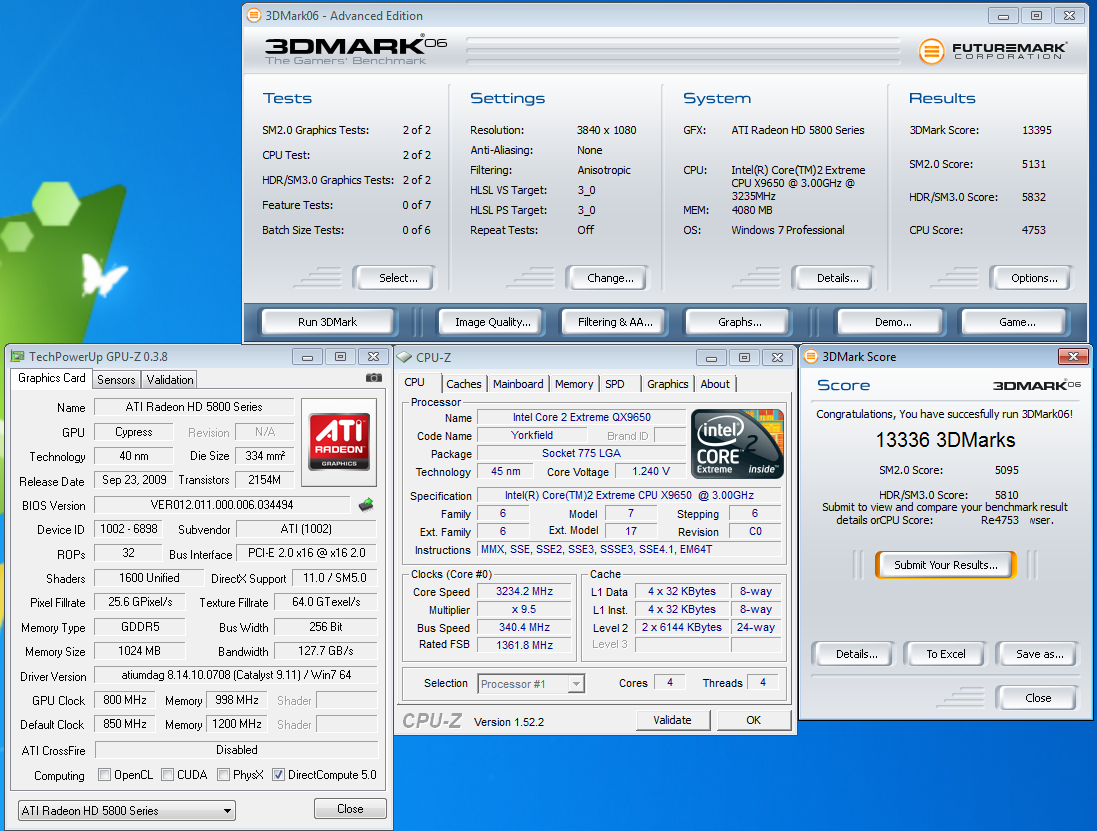Open the Graphs... button
1097x831 pixels.
pos(739,322)
